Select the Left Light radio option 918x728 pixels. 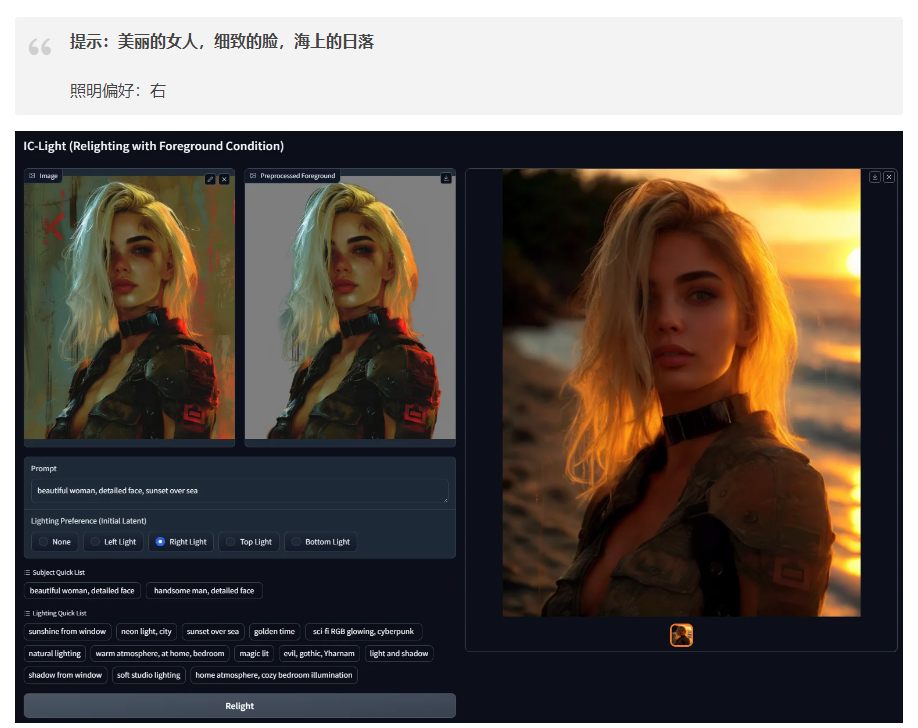[x=96, y=542]
